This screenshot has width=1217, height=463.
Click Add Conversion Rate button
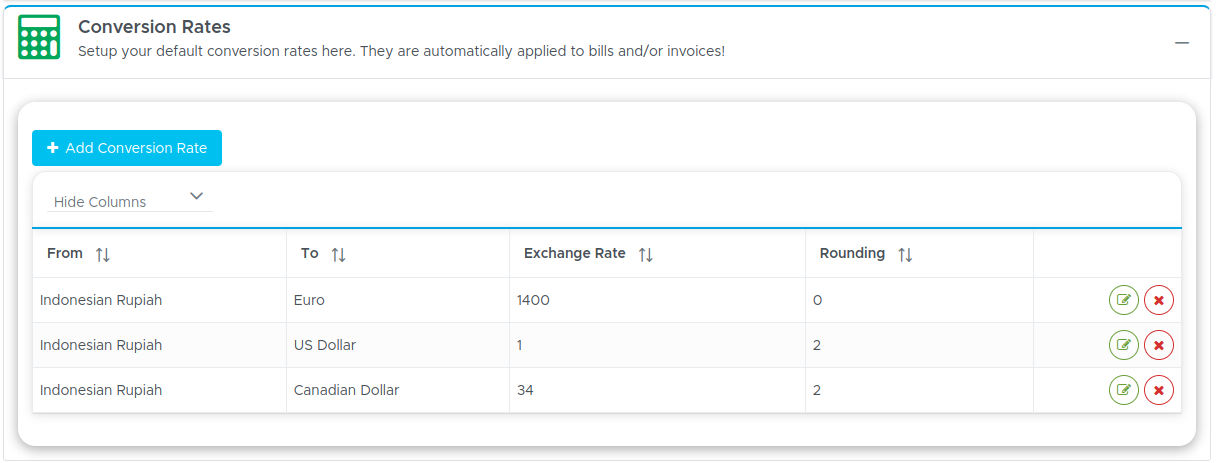127,148
